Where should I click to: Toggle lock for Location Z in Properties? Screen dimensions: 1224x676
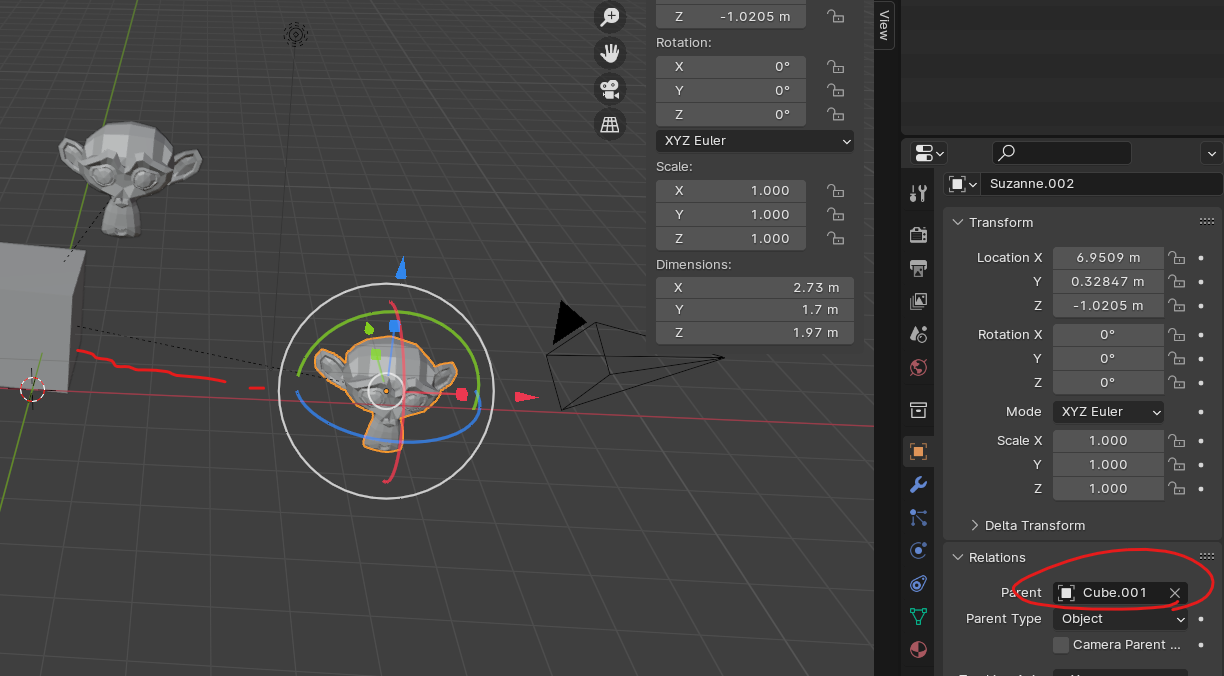(1177, 306)
